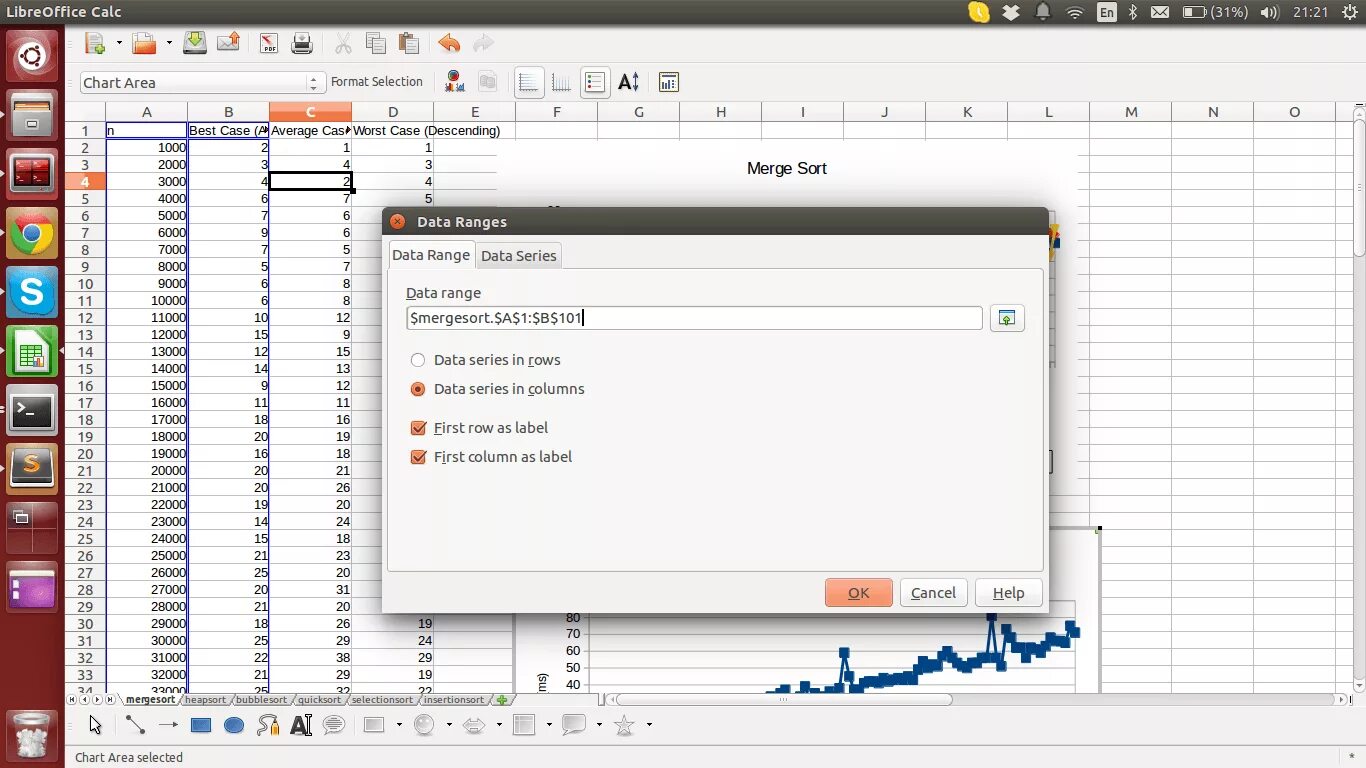Select Data series in columns option
Viewport: 1366px width, 768px height.
click(498, 389)
